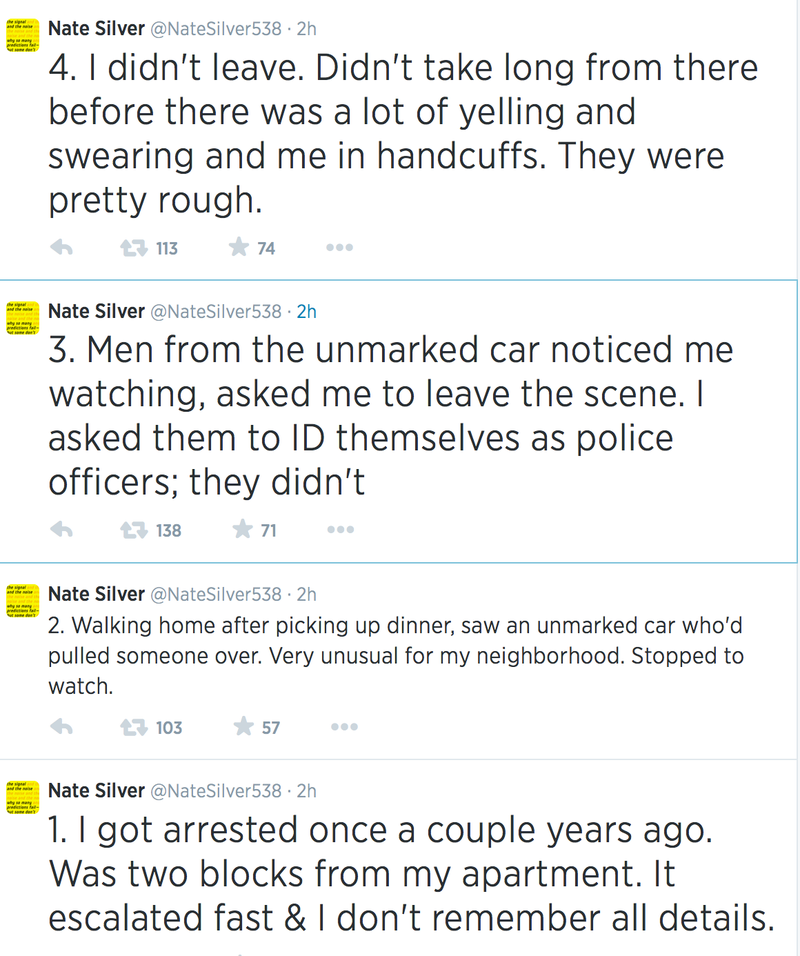Open more options on tweet 2
The image size is (800, 956).
pos(345,727)
